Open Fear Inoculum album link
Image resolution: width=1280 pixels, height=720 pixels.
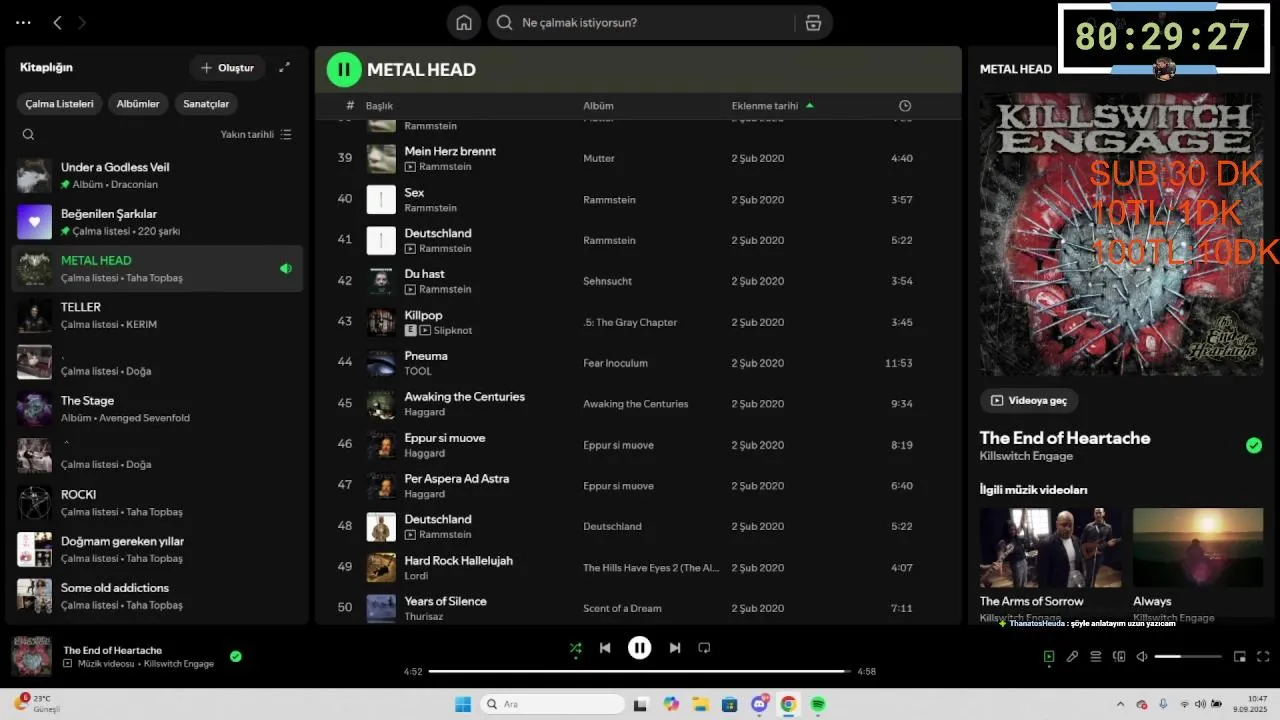click(615, 363)
